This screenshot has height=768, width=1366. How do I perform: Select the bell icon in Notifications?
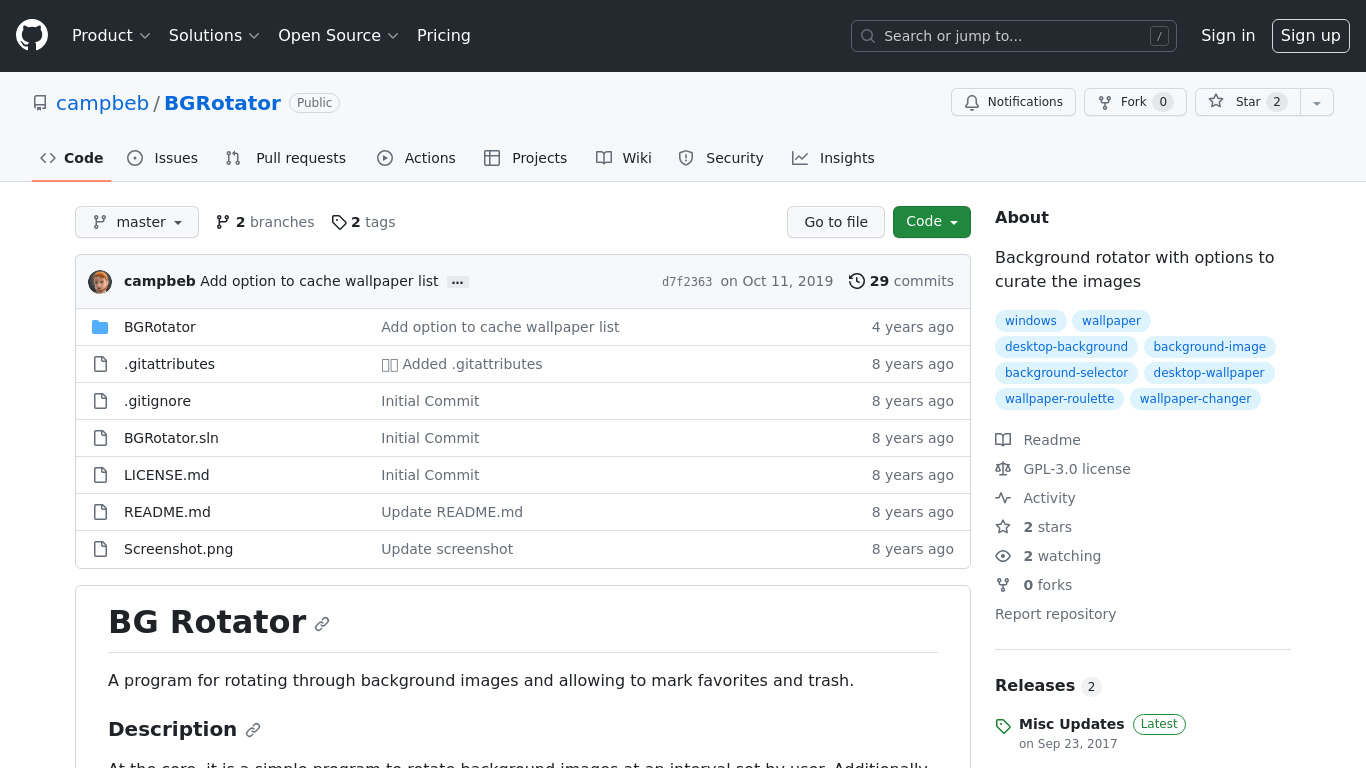click(x=972, y=102)
